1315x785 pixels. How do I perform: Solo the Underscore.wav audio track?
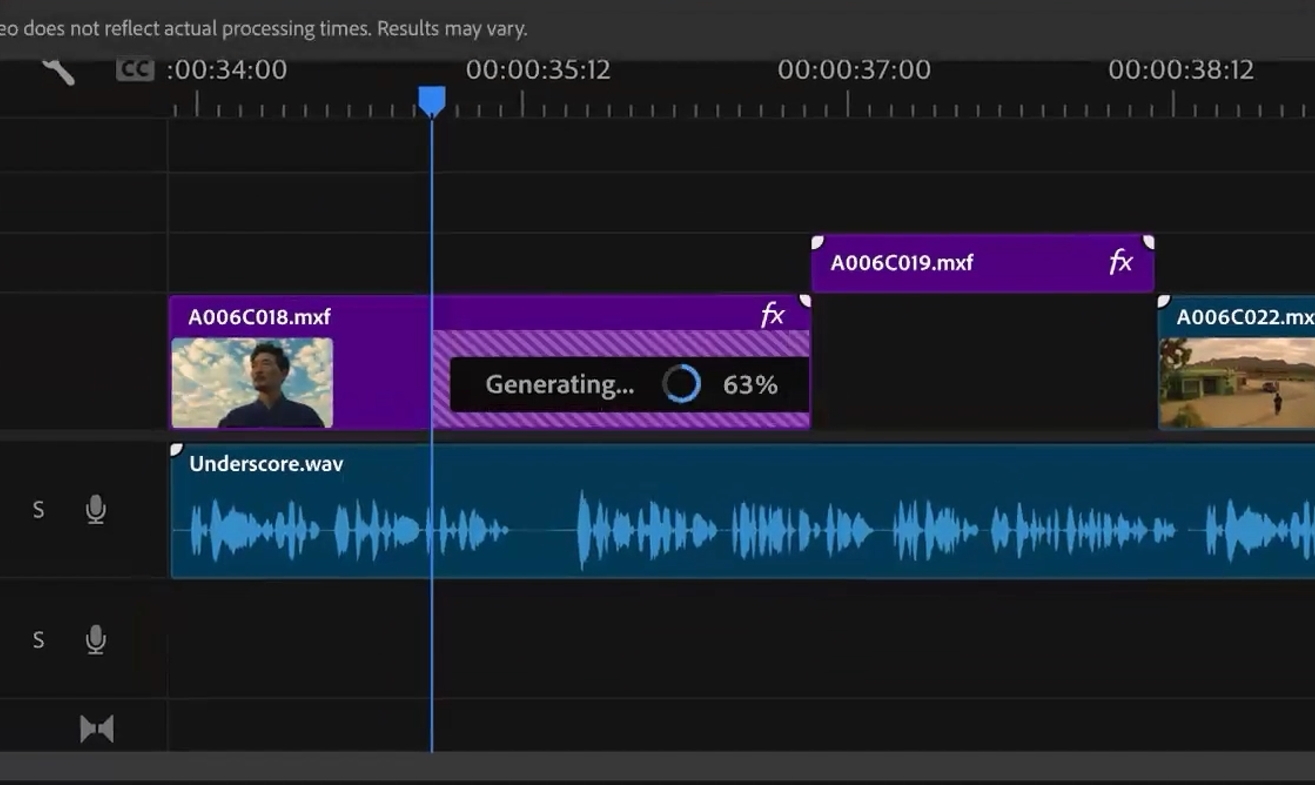click(38, 510)
